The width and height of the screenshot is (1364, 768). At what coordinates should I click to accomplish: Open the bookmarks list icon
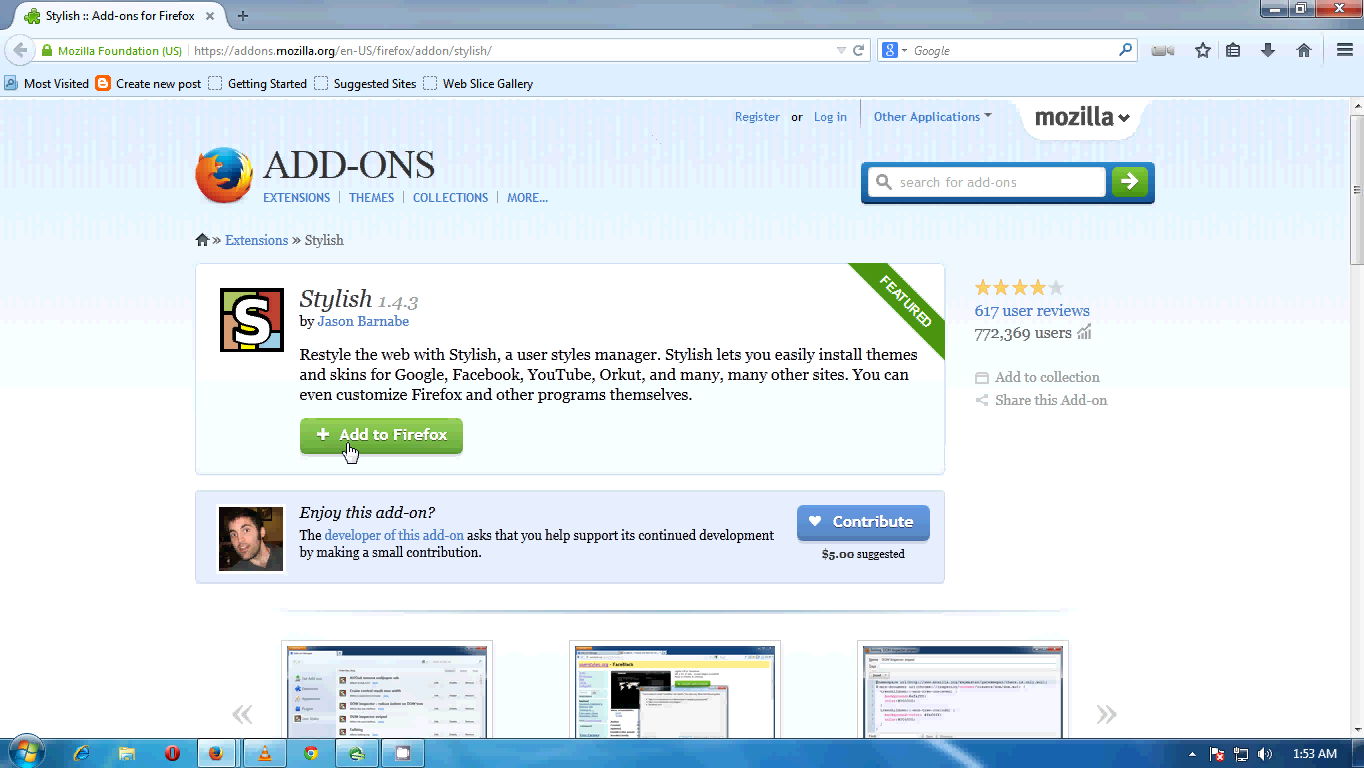1234,50
